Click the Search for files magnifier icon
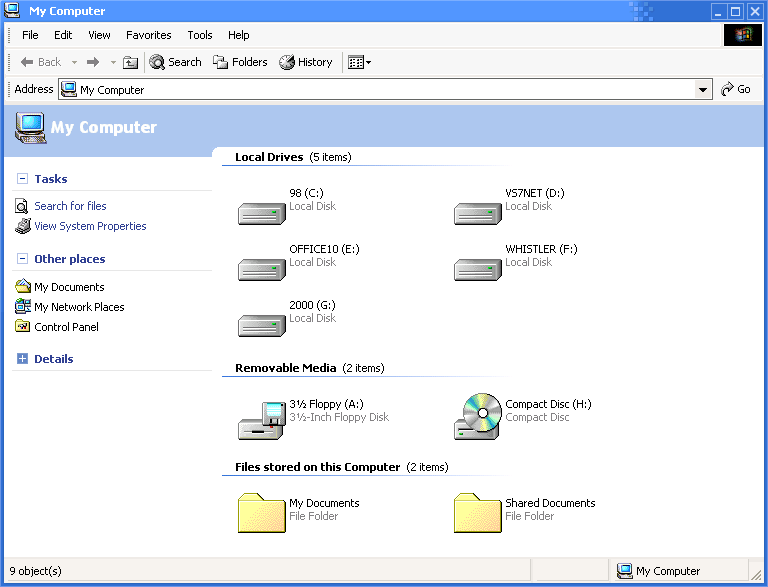Viewport: 768px width, 587px height. click(22, 206)
